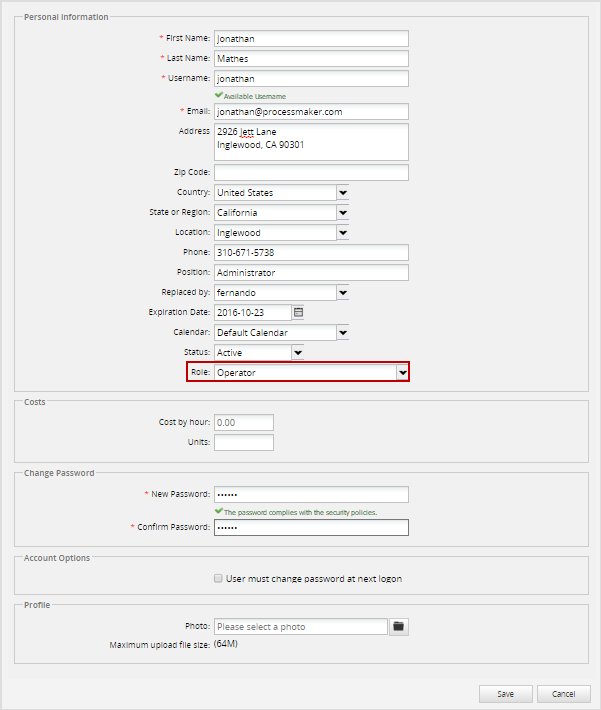Enable User must change password checkbox
601x710 pixels.
point(218,578)
